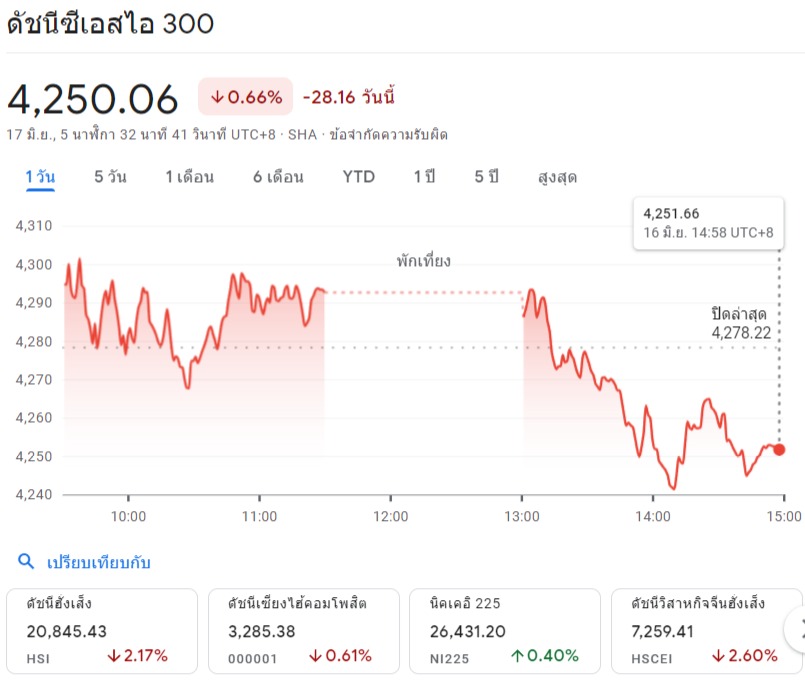
Task: Open the ดัชนีเซี่ยงไฮ้คอมโพสิต index card
Action: click(x=303, y=630)
